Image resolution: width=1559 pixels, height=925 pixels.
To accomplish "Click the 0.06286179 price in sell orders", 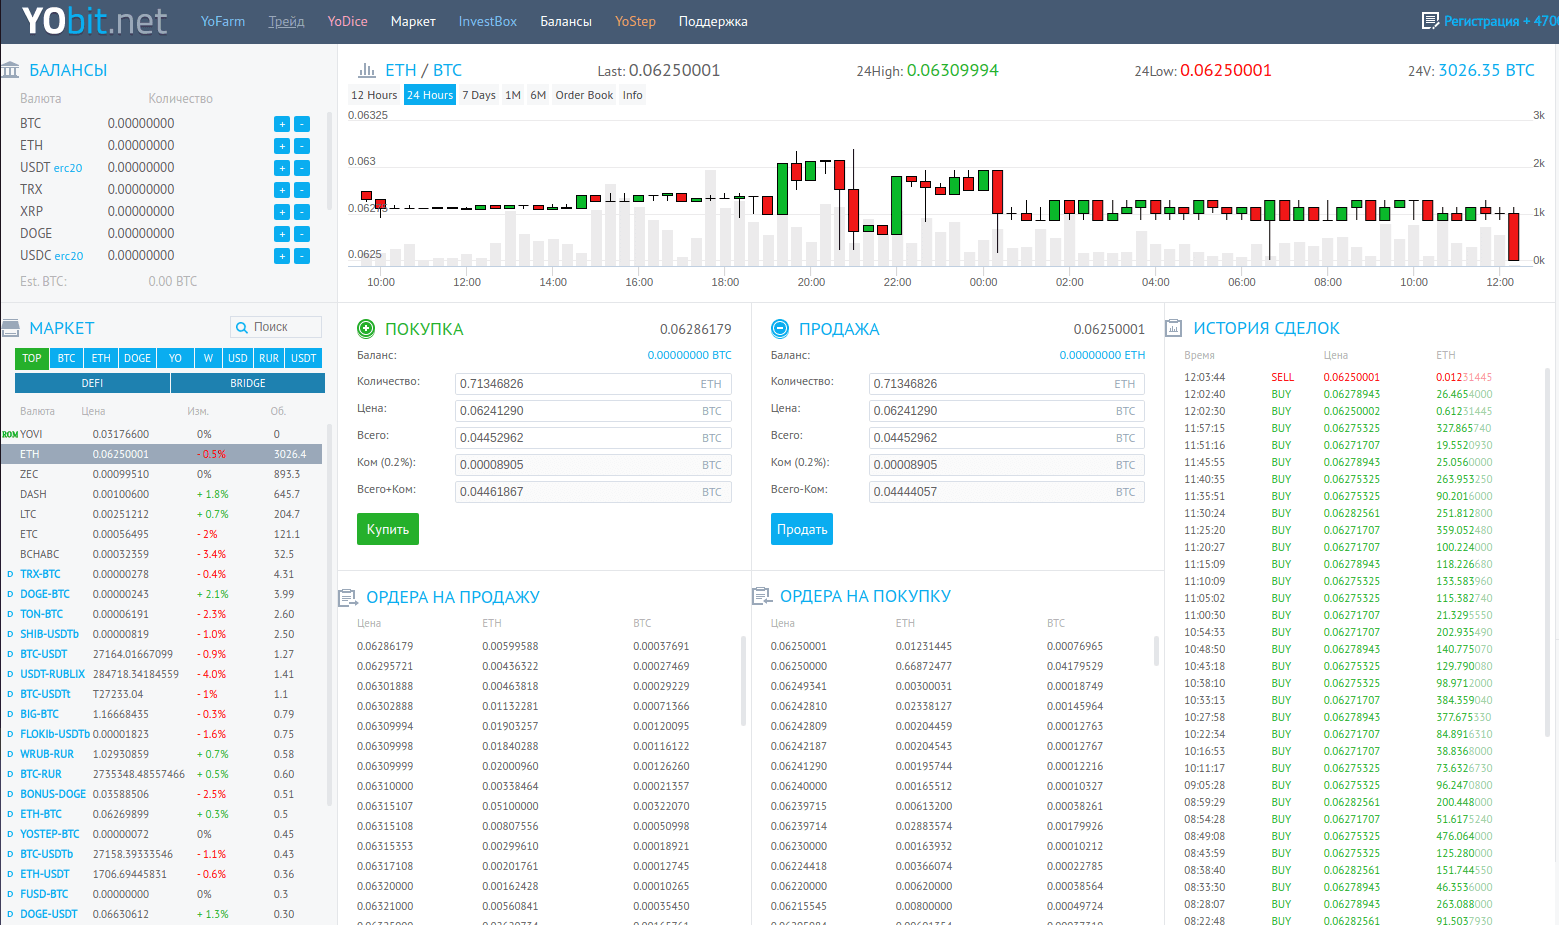I will tap(385, 646).
